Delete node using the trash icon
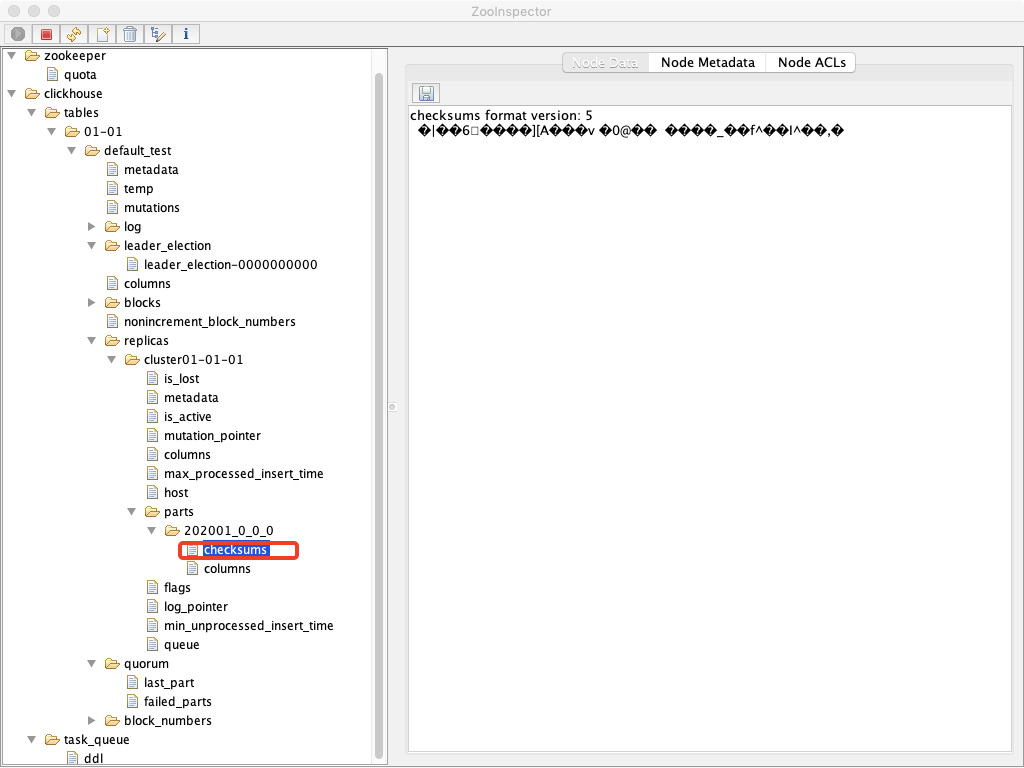Screen dimensions: 1024x768 (x=131, y=34)
